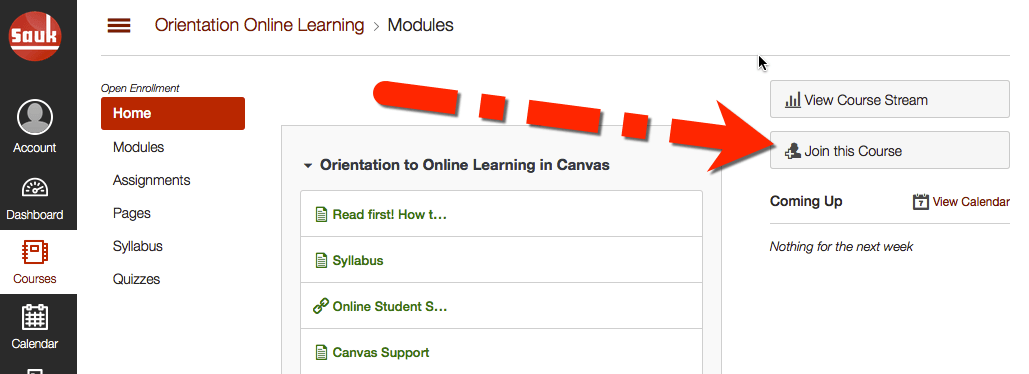This screenshot has width=1029, height=374.
Task: Go to Dashboard via speedometer icon
Action: coord(35,187)
